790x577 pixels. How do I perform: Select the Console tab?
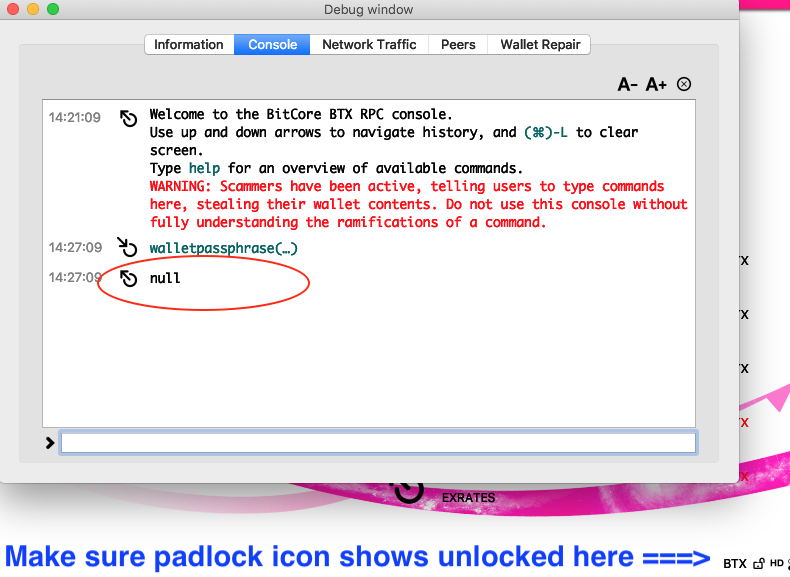tap(272, 44)
